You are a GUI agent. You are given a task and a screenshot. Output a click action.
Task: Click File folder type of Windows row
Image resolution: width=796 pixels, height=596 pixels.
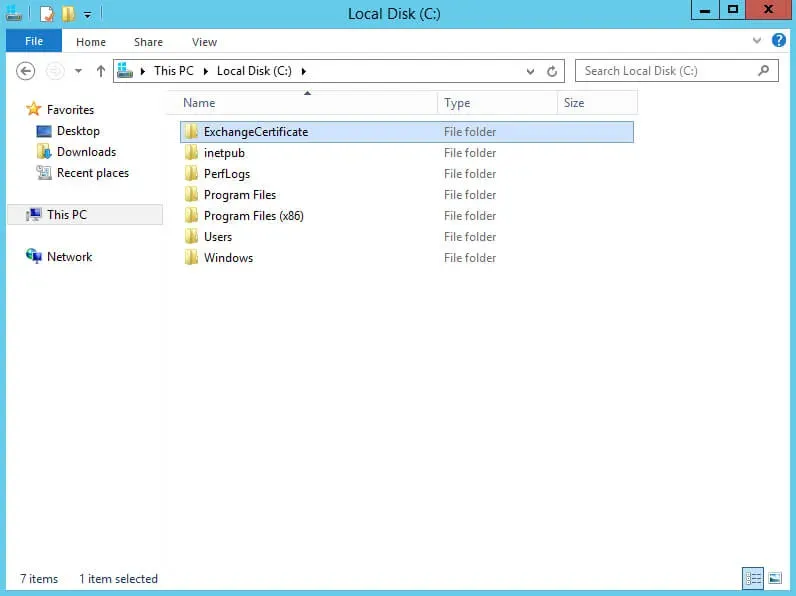pyautogui.click(x=470, y=258)
